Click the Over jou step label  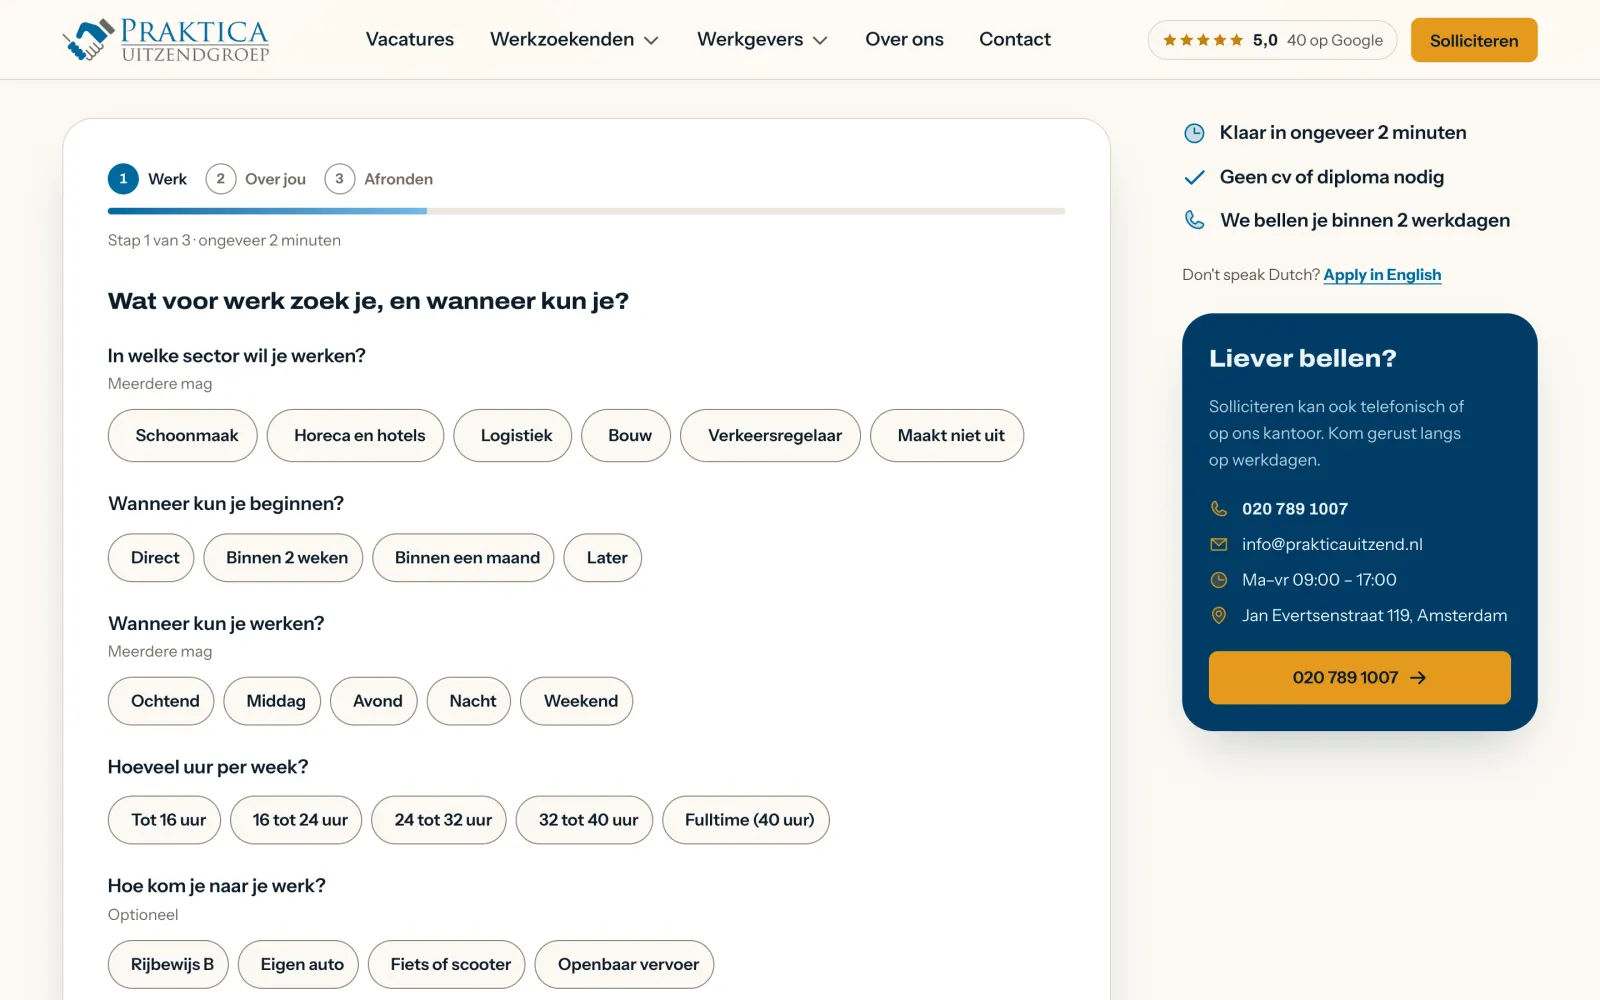click(276, 179)
